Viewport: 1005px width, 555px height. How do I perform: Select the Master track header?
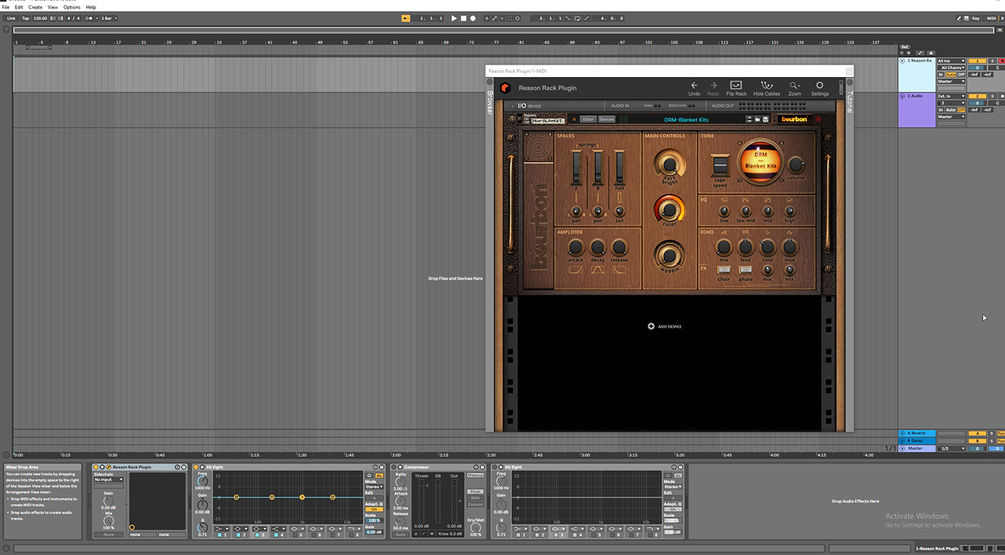click(x=917, y=449)
